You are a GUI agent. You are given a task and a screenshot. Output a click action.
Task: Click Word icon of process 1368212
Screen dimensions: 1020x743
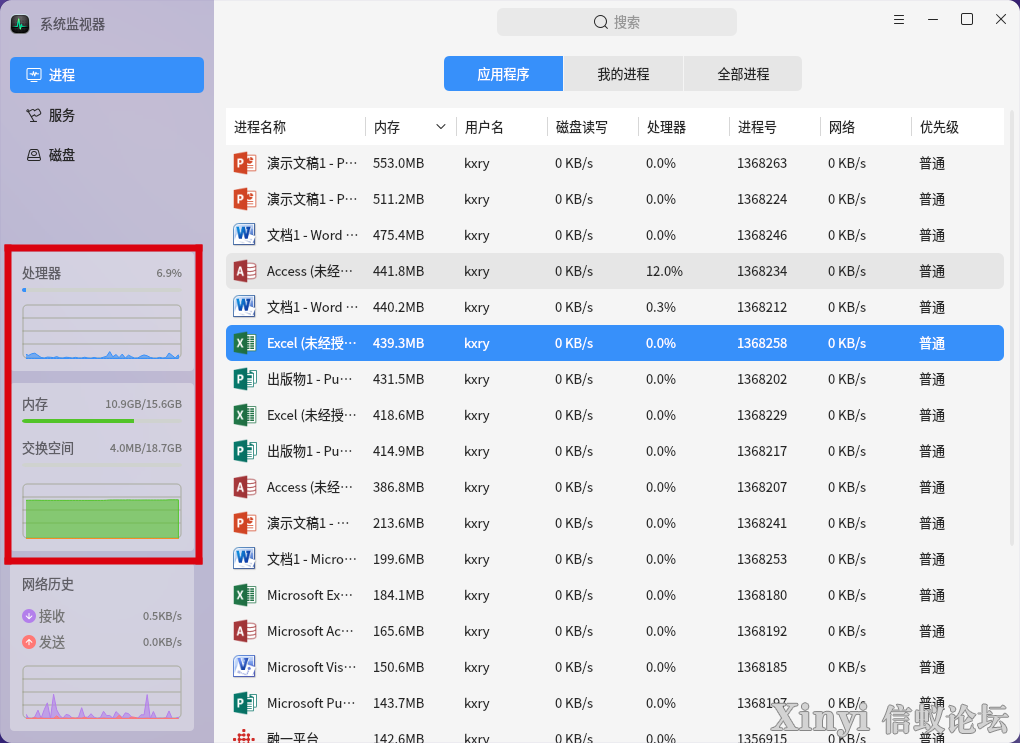(x=245, y=307)
